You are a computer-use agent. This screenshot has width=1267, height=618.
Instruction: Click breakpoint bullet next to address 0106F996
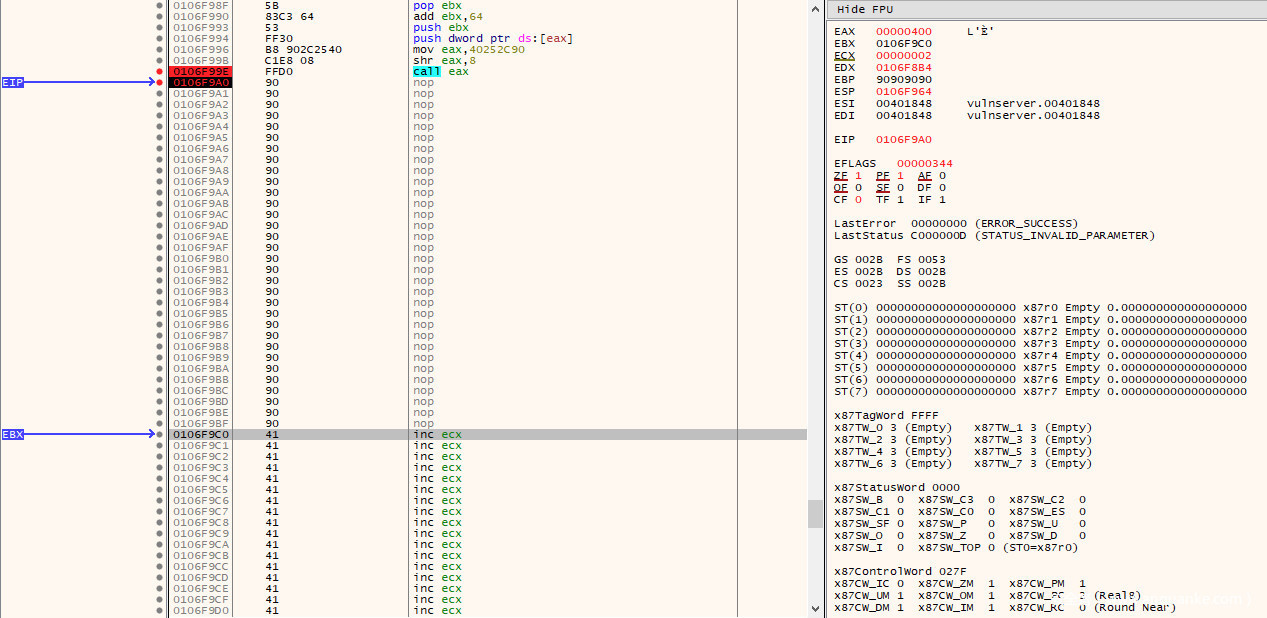(x=160, y=49)
